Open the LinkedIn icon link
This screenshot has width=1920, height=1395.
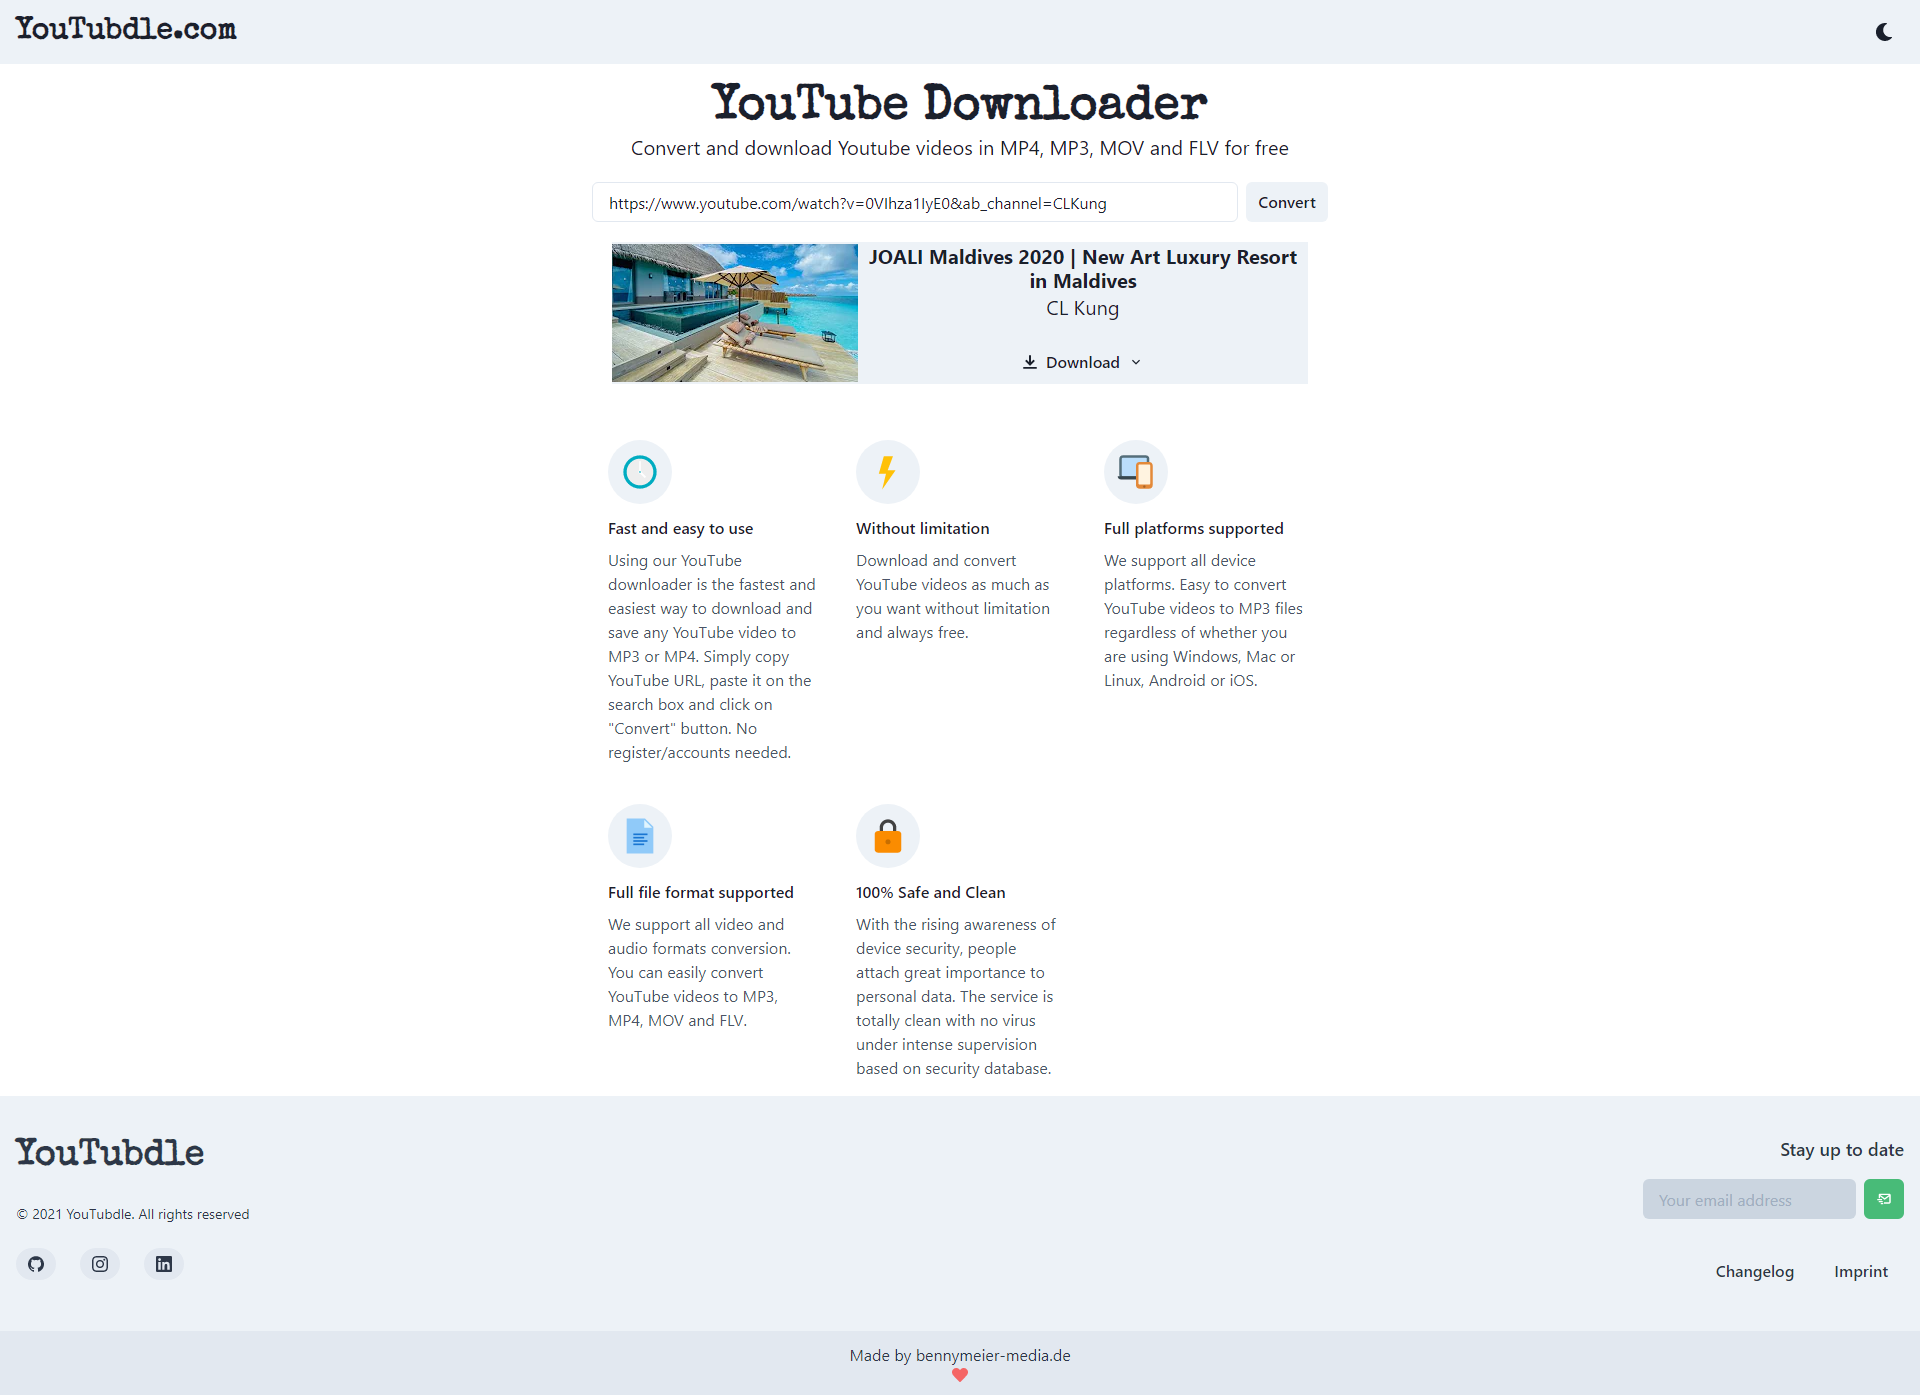pyautogui.click(x=164, y=1264)
